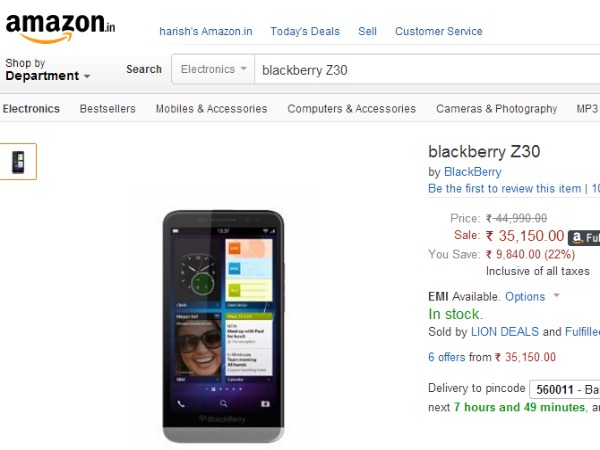This screenshot has height=450, width=600.
Task: Expand the EMI Options dropdown arrow
Action: pyautogui.click(x=557, y=295)
